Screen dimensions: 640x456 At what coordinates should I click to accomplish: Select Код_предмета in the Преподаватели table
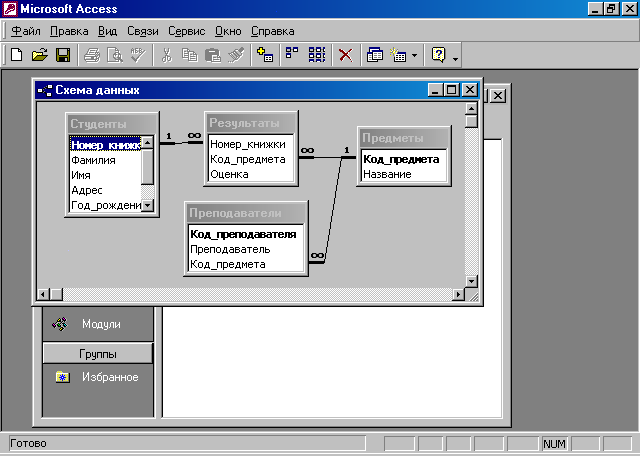click(x=246, y=264)
